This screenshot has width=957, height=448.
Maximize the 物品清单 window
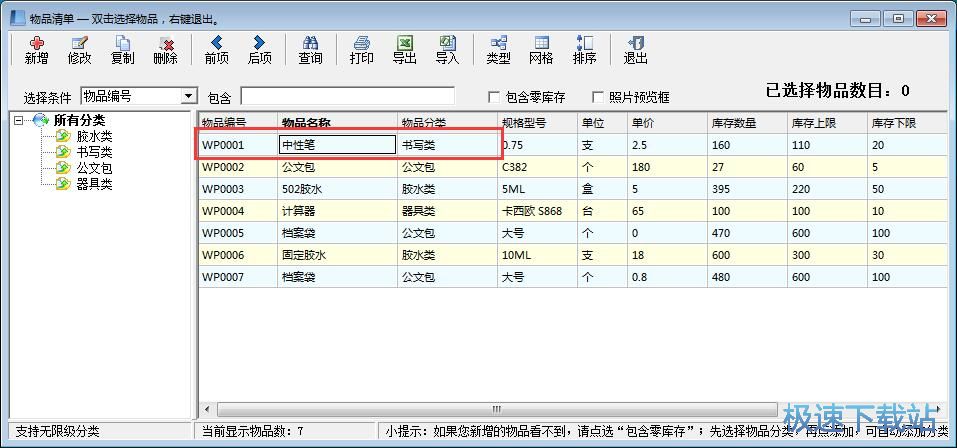(898, 18)
